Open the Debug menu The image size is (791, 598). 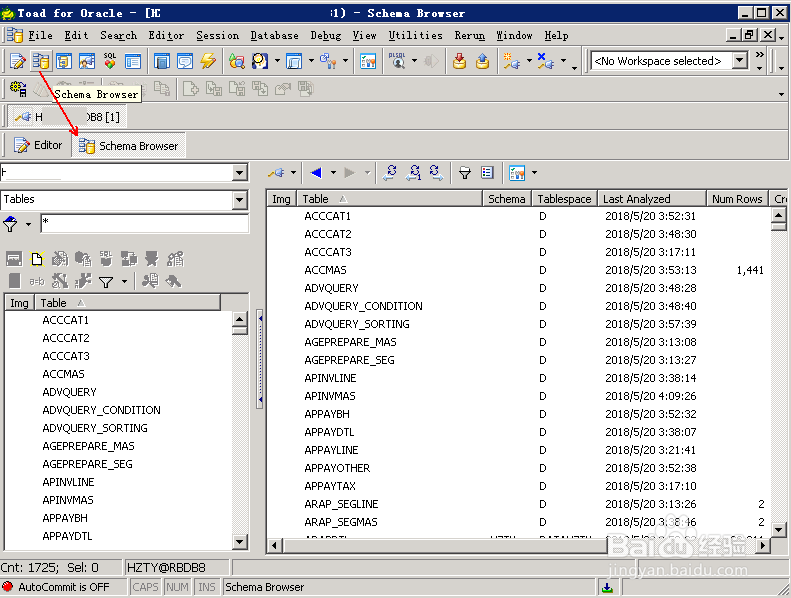(326, 35)
